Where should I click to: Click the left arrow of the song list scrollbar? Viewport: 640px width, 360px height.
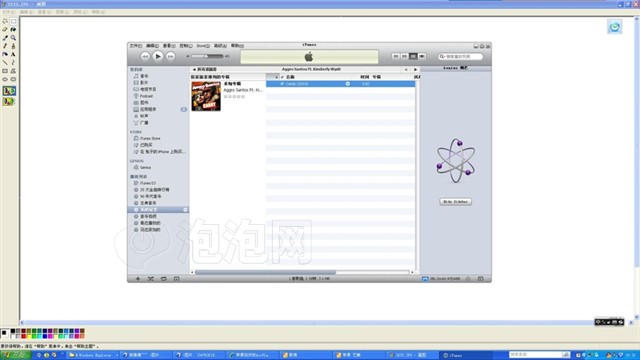point(192,272)
